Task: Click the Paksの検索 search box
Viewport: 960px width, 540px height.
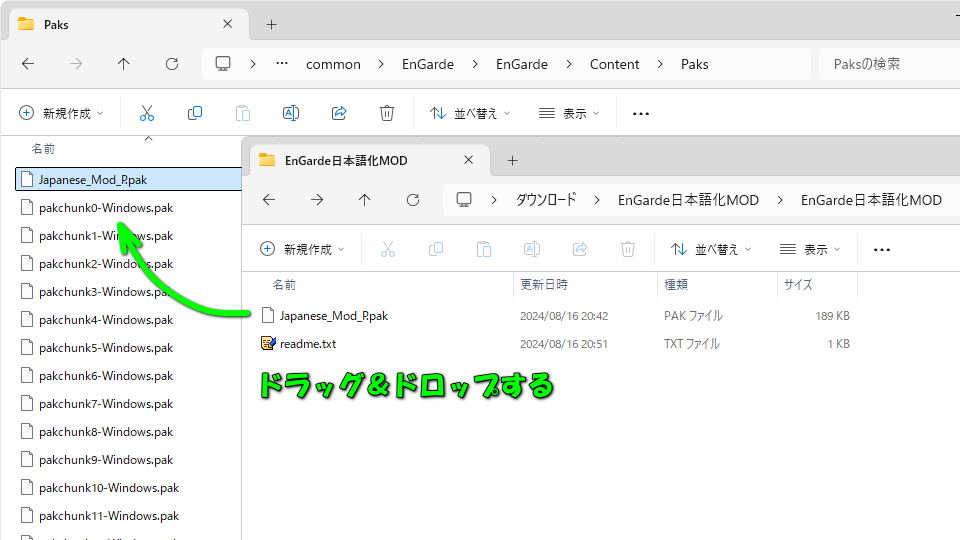Action: pos(885,64)
